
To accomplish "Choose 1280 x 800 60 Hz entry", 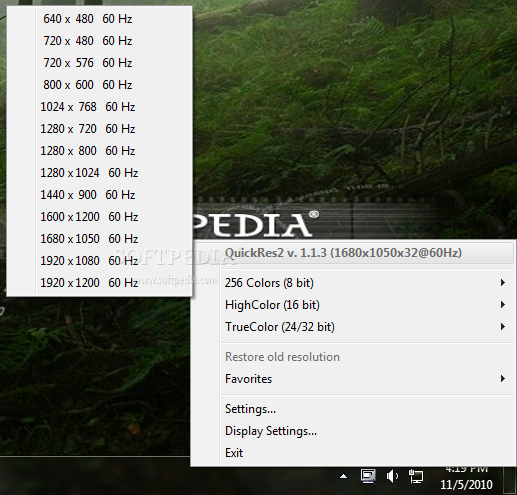I will (x=99, y=151).
